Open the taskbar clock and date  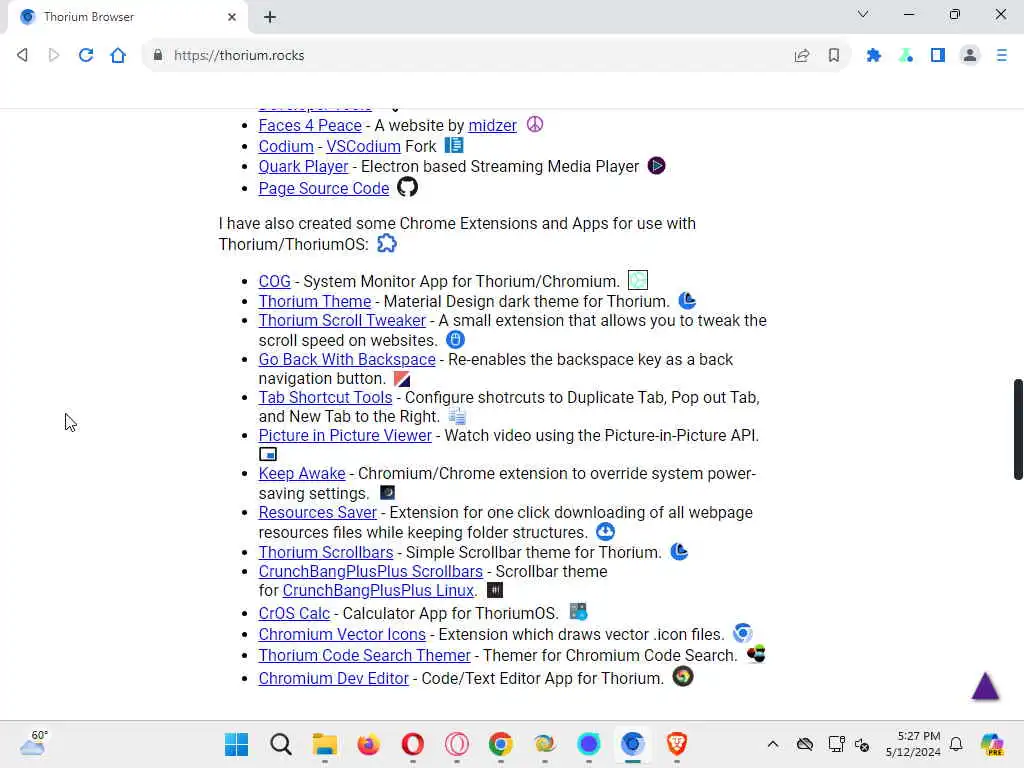[x=913, y=744]
